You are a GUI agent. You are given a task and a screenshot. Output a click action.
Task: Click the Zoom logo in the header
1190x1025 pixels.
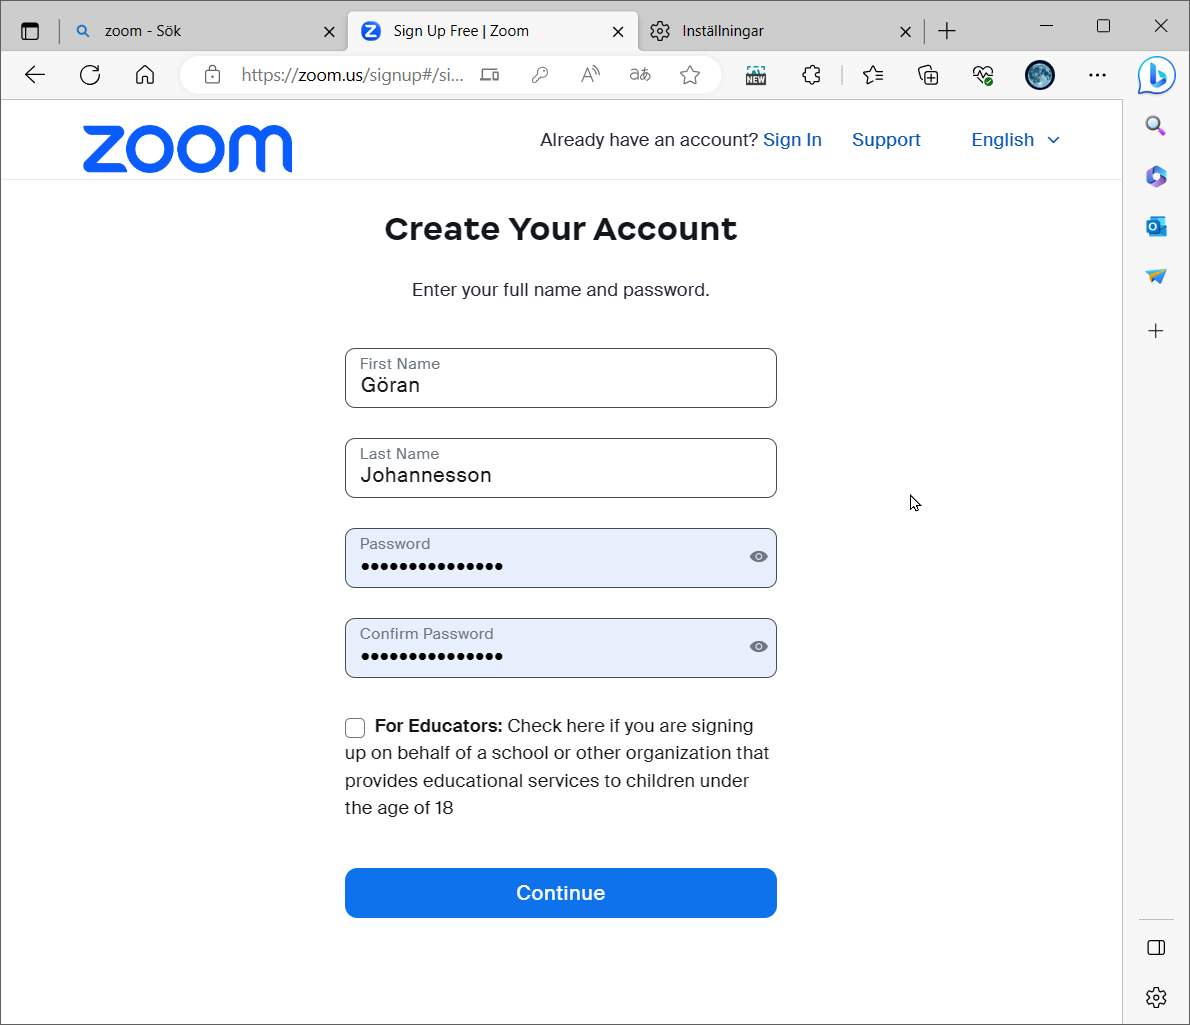tap(187, 149)
